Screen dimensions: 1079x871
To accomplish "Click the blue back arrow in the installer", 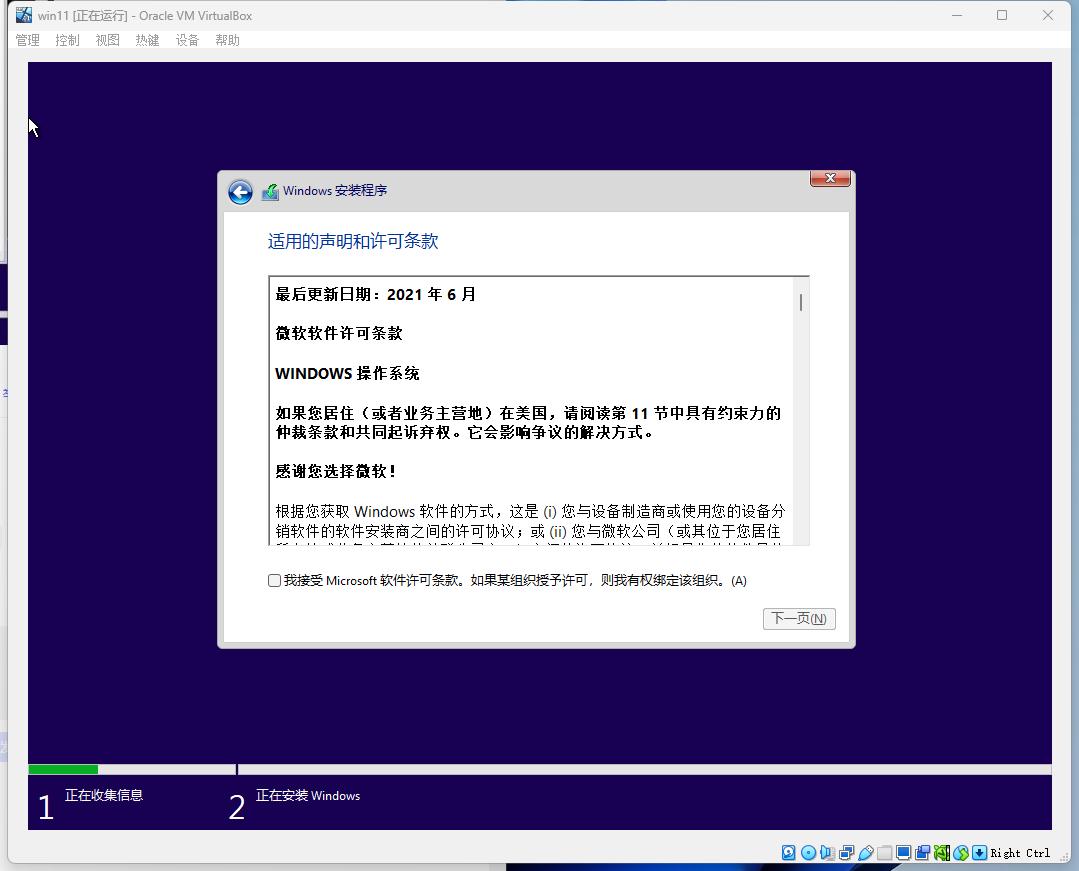I will [x=240, y=191].
